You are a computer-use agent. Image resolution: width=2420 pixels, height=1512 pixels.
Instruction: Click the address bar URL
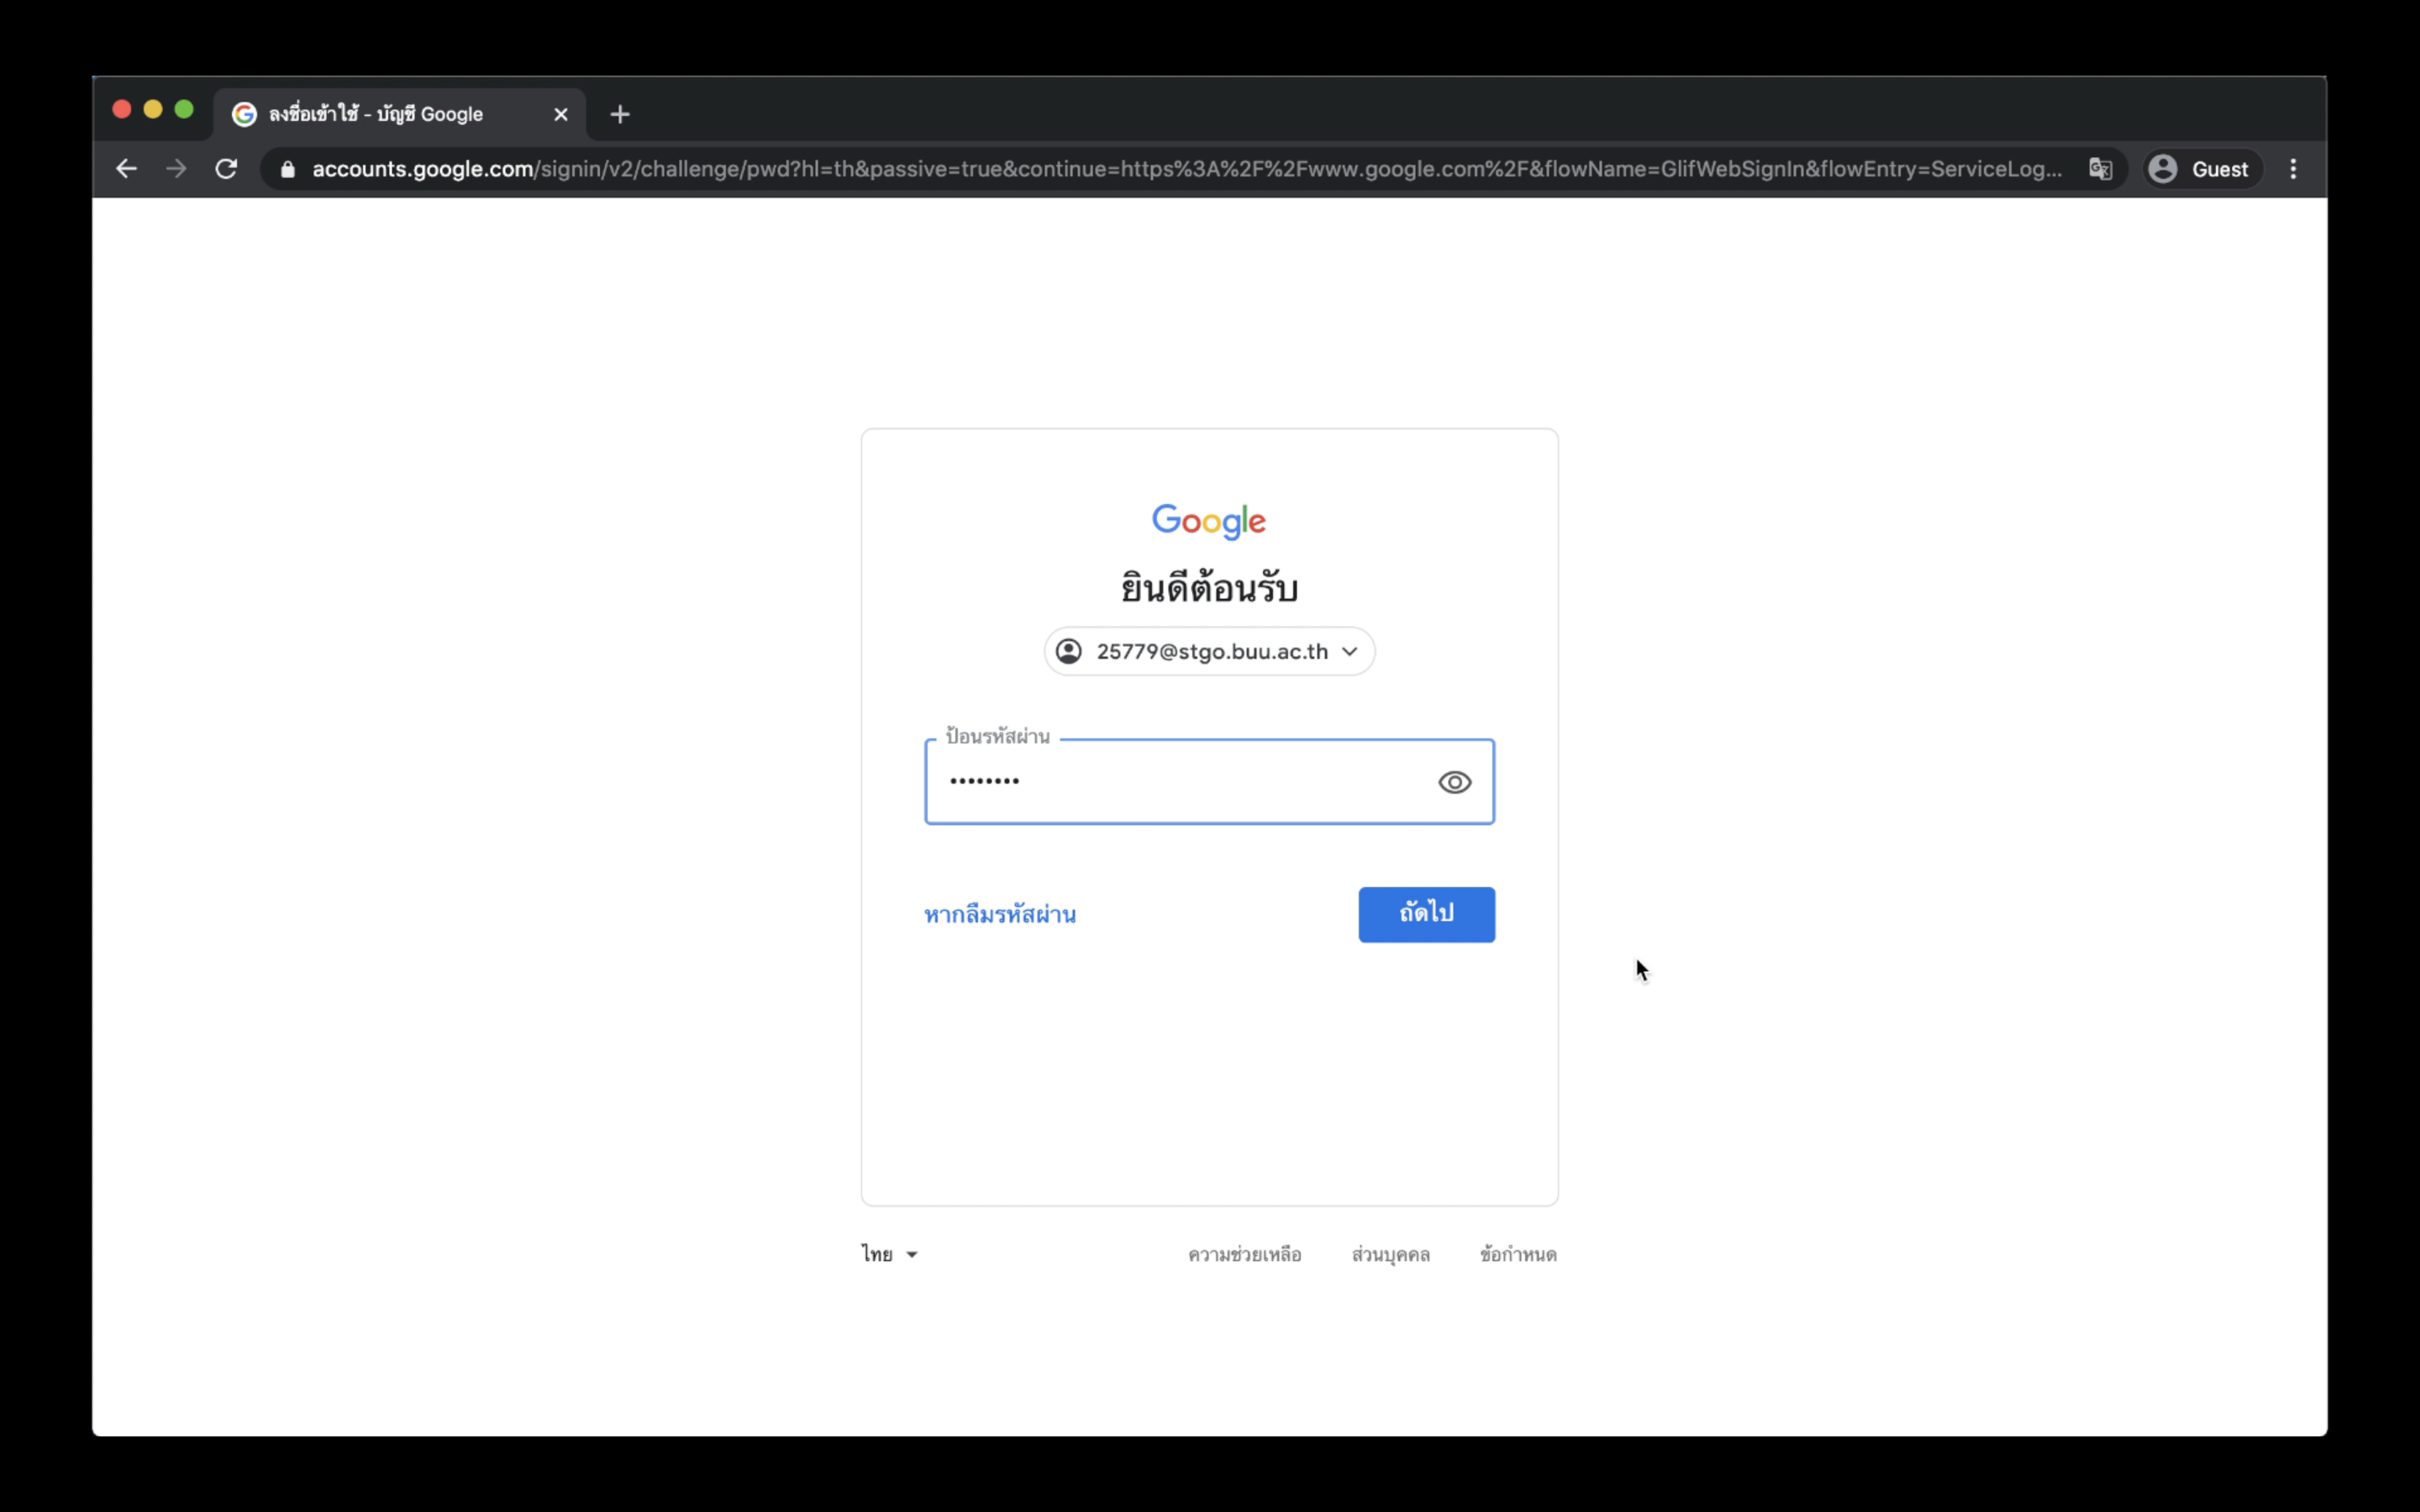point(1186,169)
